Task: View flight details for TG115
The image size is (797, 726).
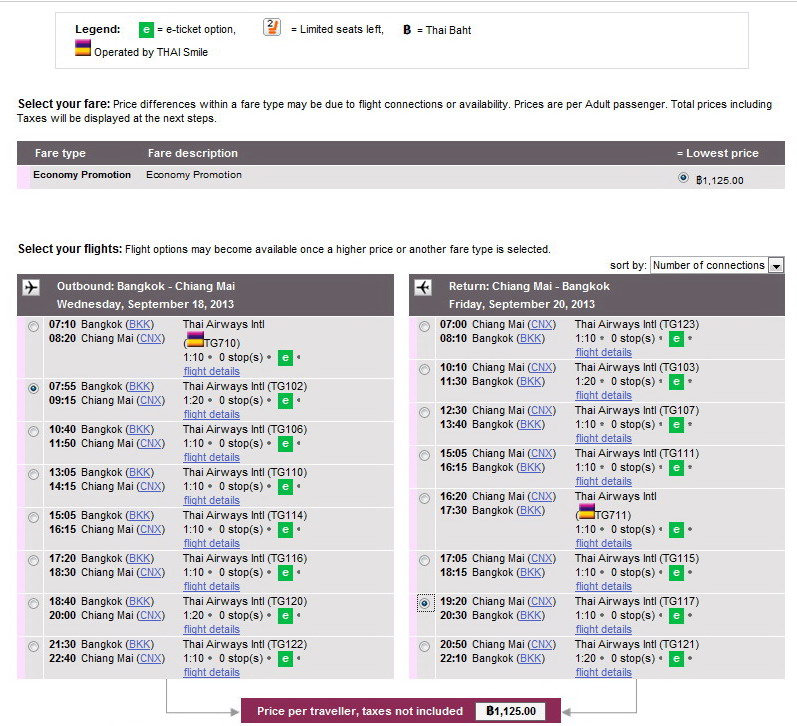Action: point(603,587)
